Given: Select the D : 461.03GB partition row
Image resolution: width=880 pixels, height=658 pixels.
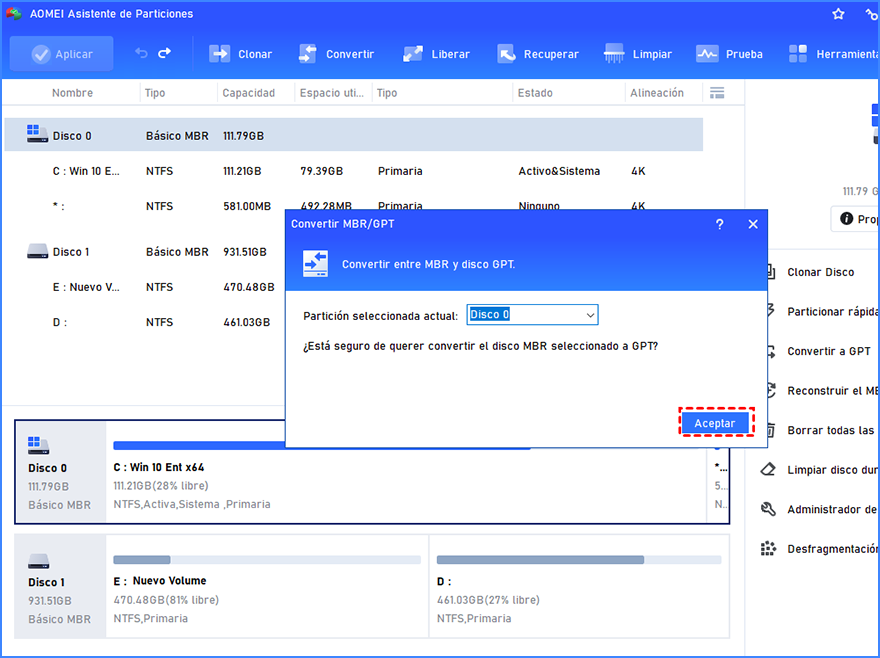Looking at the screenshot, I should click(145, 322).
